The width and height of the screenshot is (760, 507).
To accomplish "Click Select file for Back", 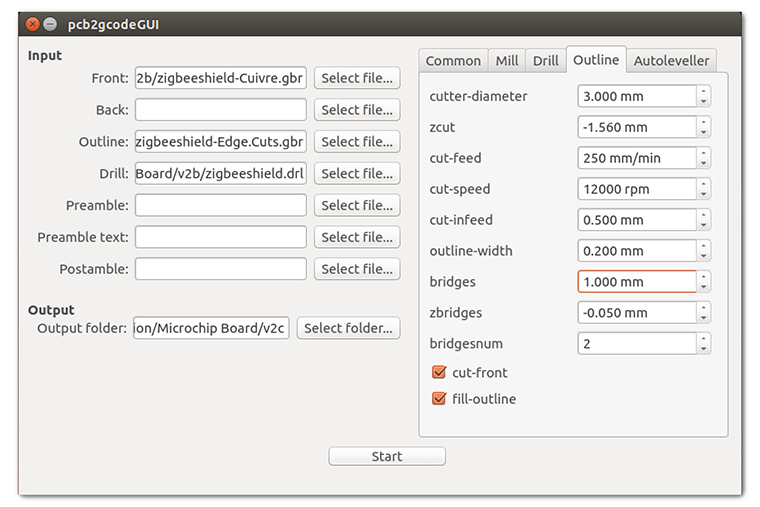I will tap(357, 110).
